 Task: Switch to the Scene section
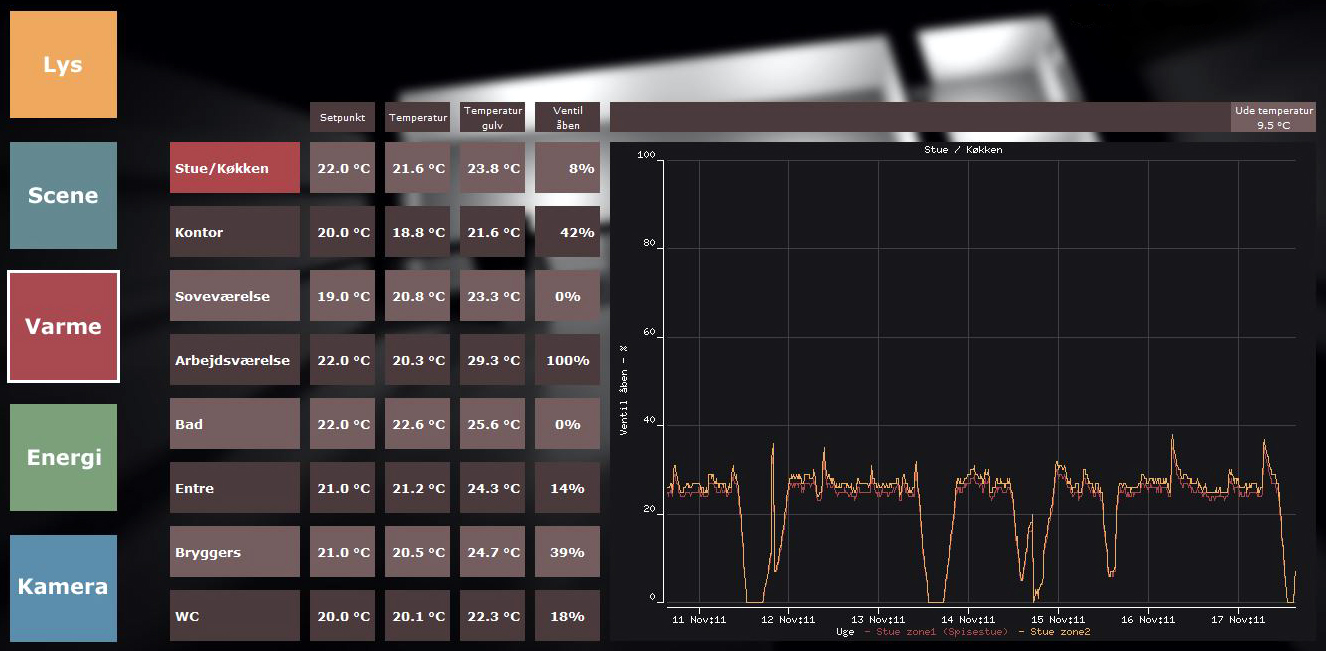point(63,195)
